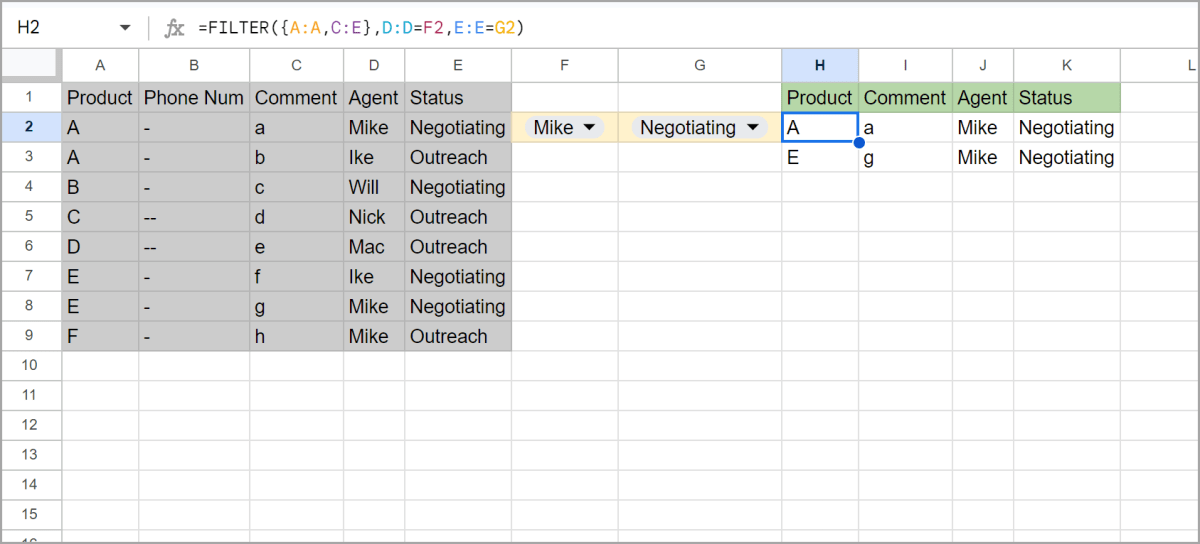1200x544 pixels.
Task: Click cell A6 containing D
Action: click(100, 247)
